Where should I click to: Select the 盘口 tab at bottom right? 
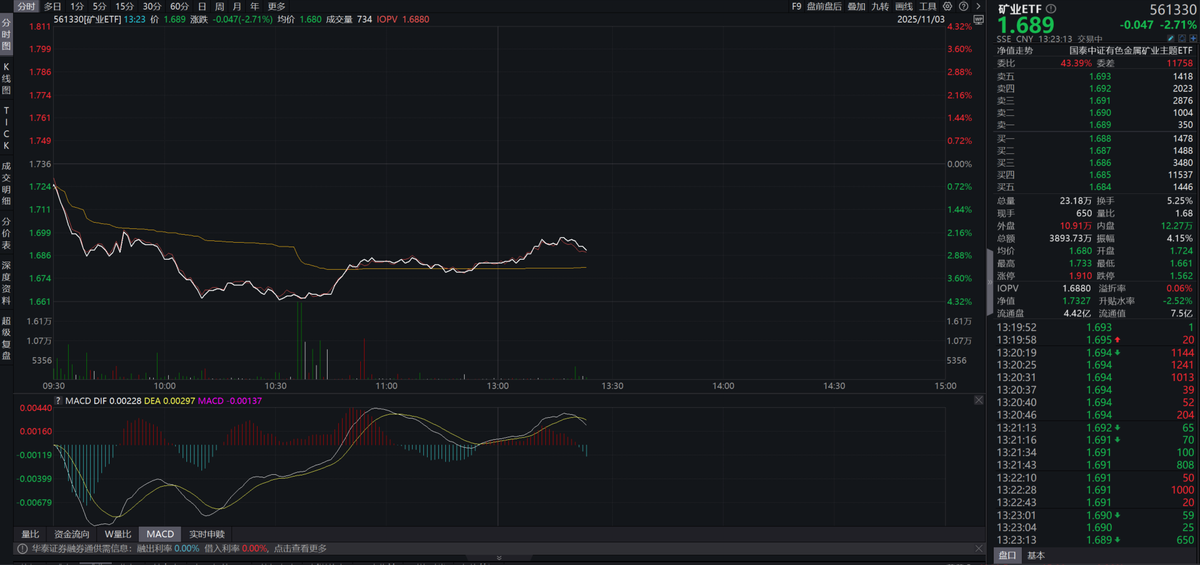[1007, 555]
